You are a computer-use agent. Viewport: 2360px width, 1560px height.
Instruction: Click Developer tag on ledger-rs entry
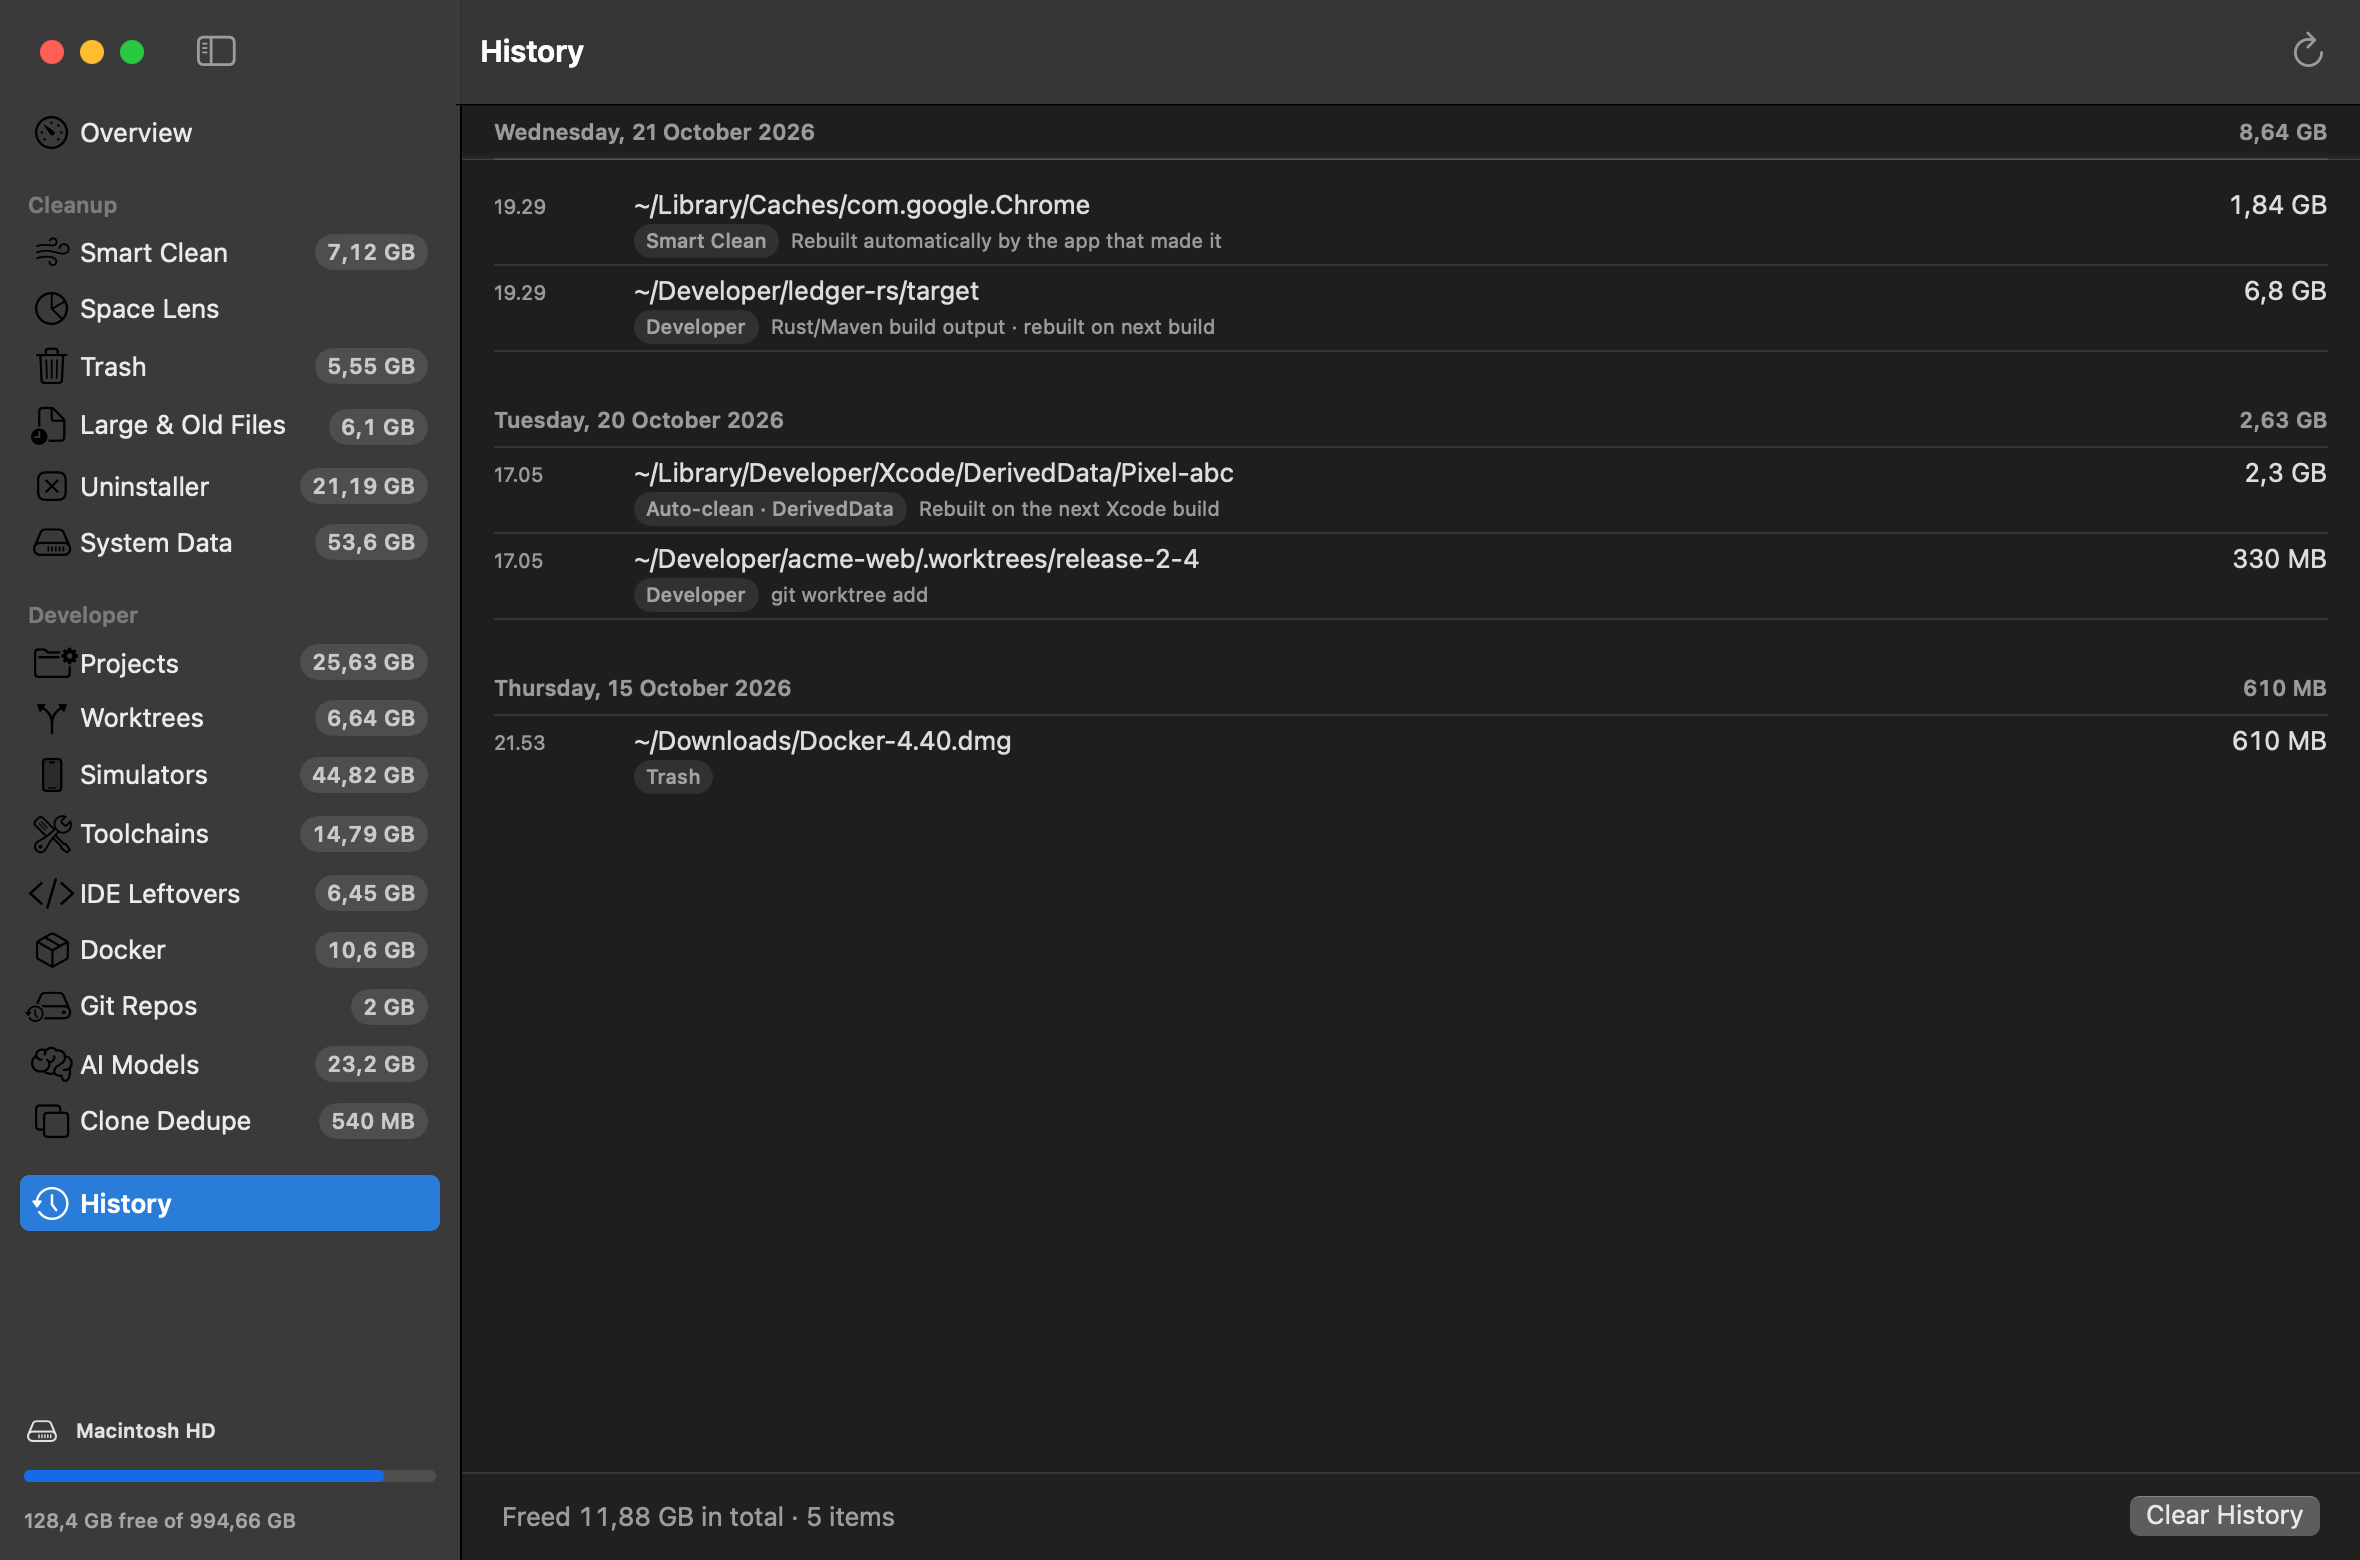(x=695, y=327)
